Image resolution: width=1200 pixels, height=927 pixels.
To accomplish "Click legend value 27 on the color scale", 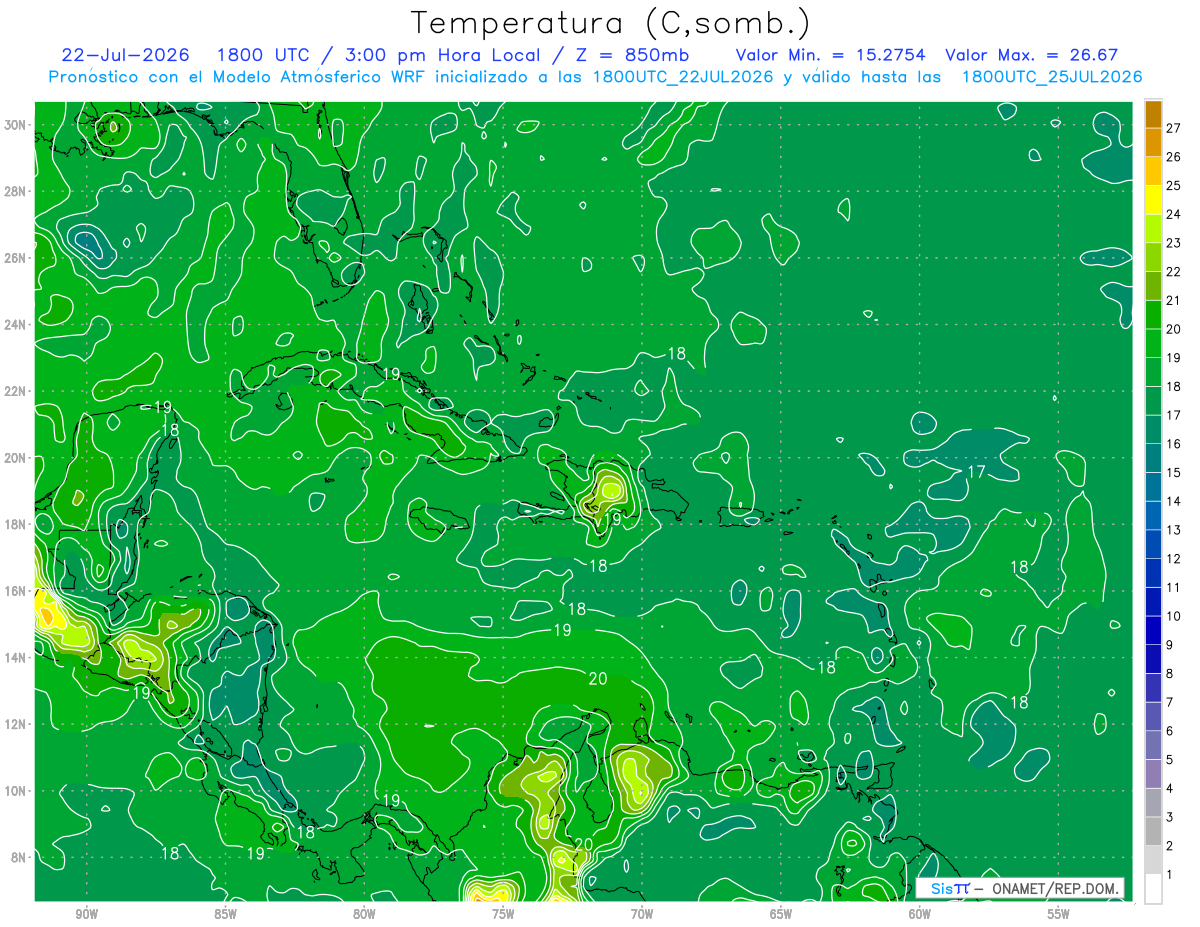I will (x=1174, y=128).
